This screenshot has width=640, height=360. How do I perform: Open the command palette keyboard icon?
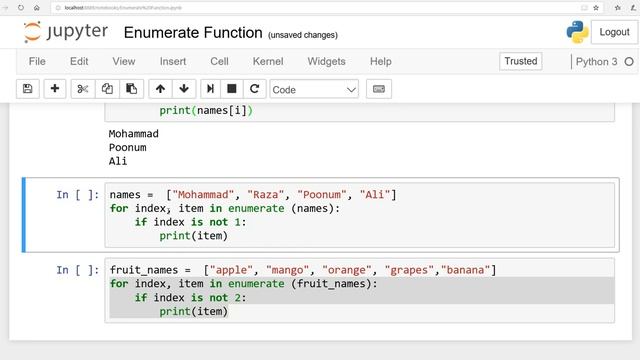pos(379,89)
